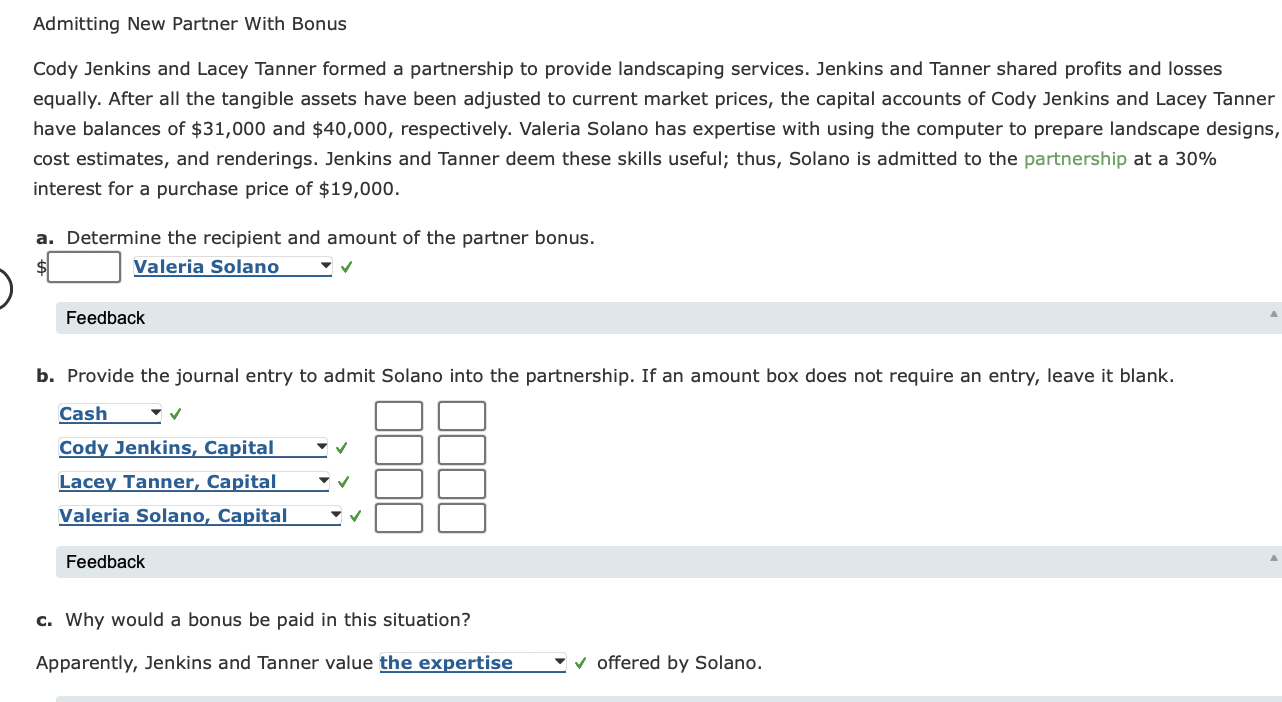Click the bonus amount input field
The height and width of the screenshot is (702, 1282).
(x=85, y=267)
